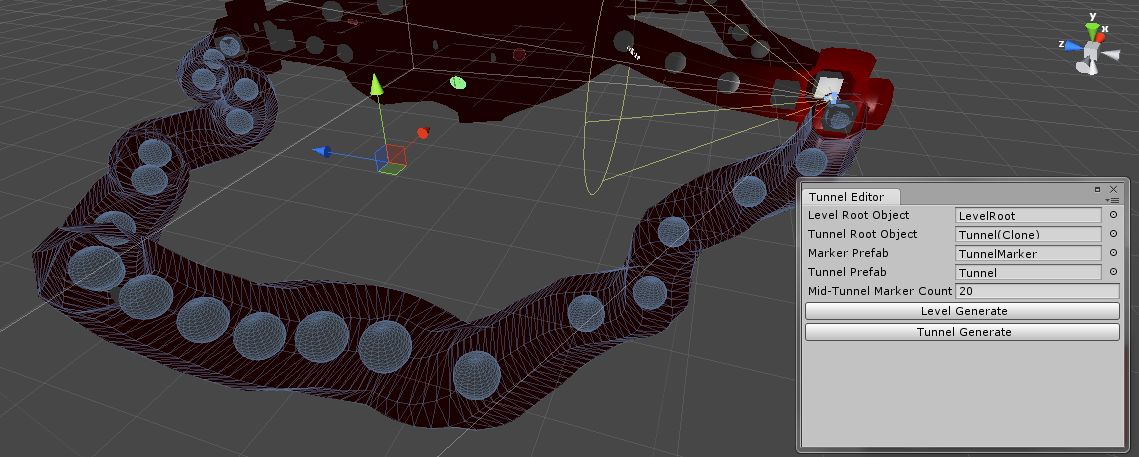Click the Tunnel Root Object label
This screenshot has width=1139, height=457.
pyautogui.click(x=862, y=234)
